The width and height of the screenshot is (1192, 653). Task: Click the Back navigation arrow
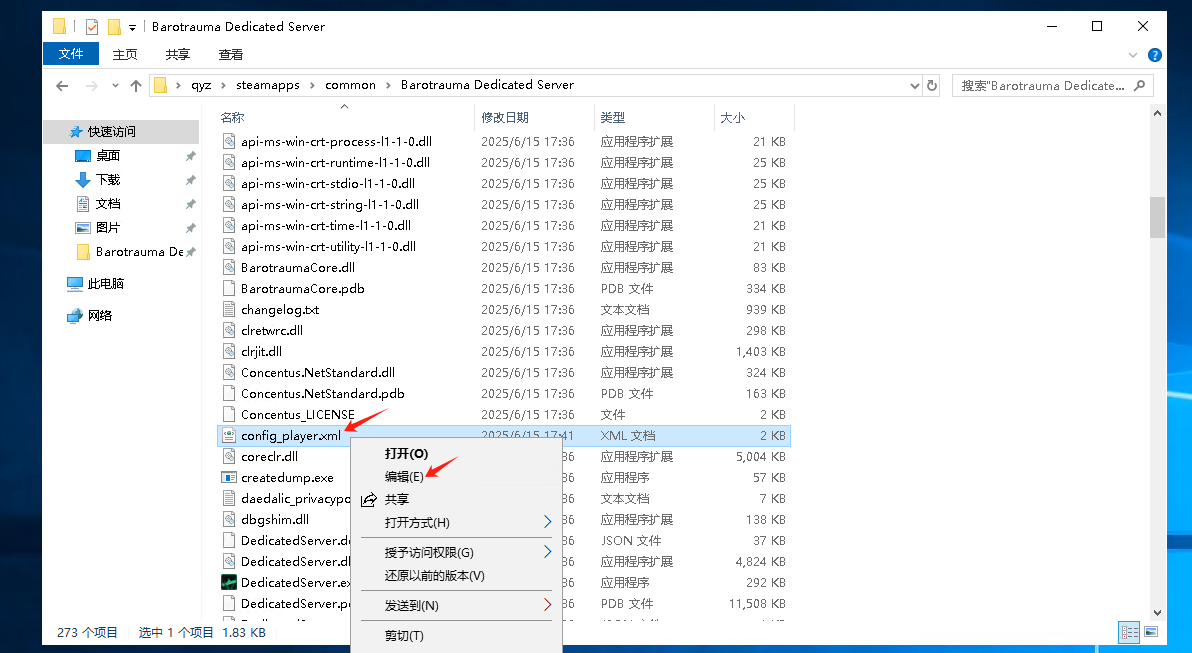(62, 86)
